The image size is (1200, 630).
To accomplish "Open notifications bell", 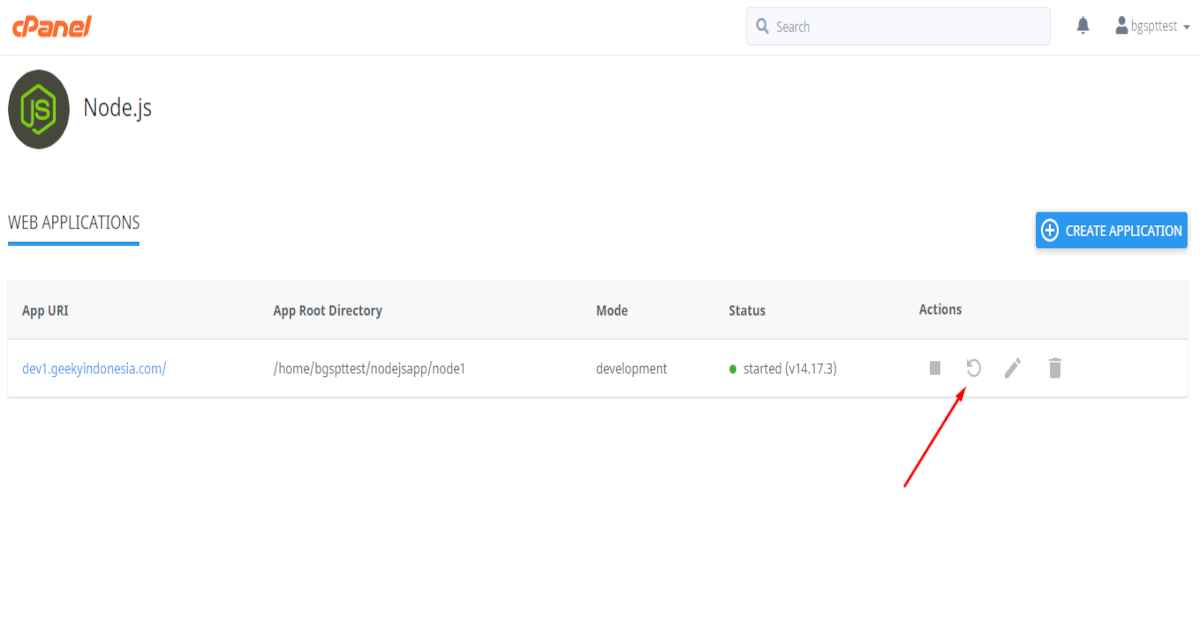I will click(x=1083, y=26).
